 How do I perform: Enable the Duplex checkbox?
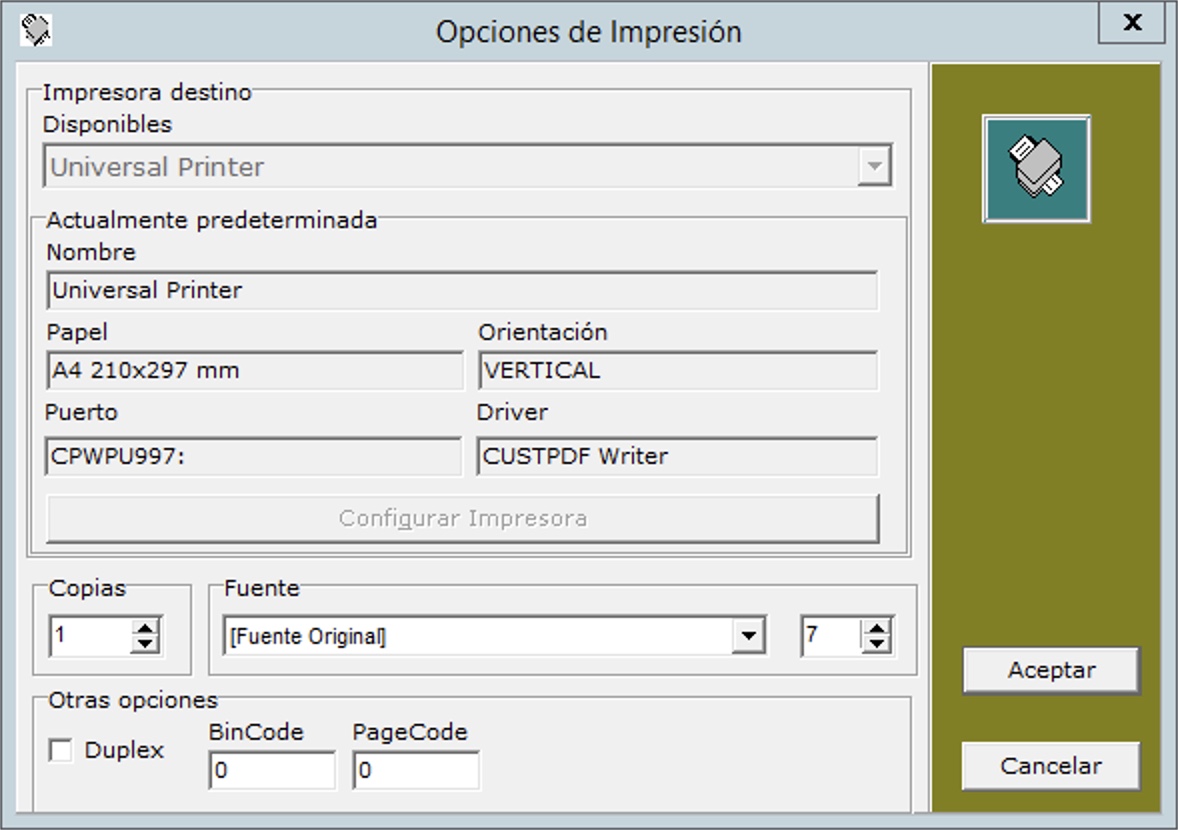61,751
